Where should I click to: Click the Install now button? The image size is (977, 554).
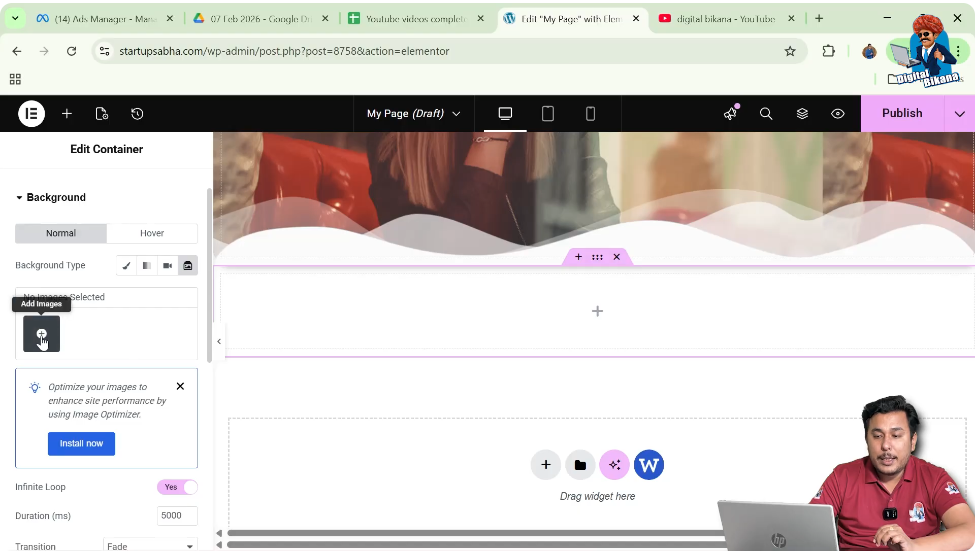point(82,444)
